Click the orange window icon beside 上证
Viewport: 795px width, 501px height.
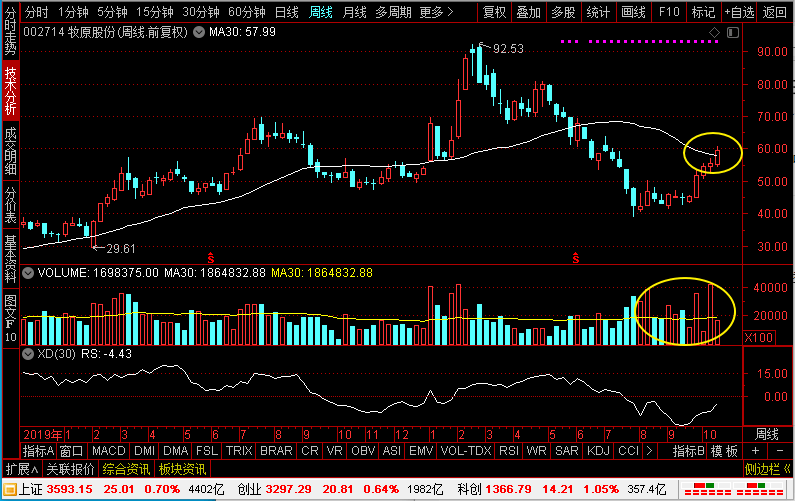coord(10,490)
